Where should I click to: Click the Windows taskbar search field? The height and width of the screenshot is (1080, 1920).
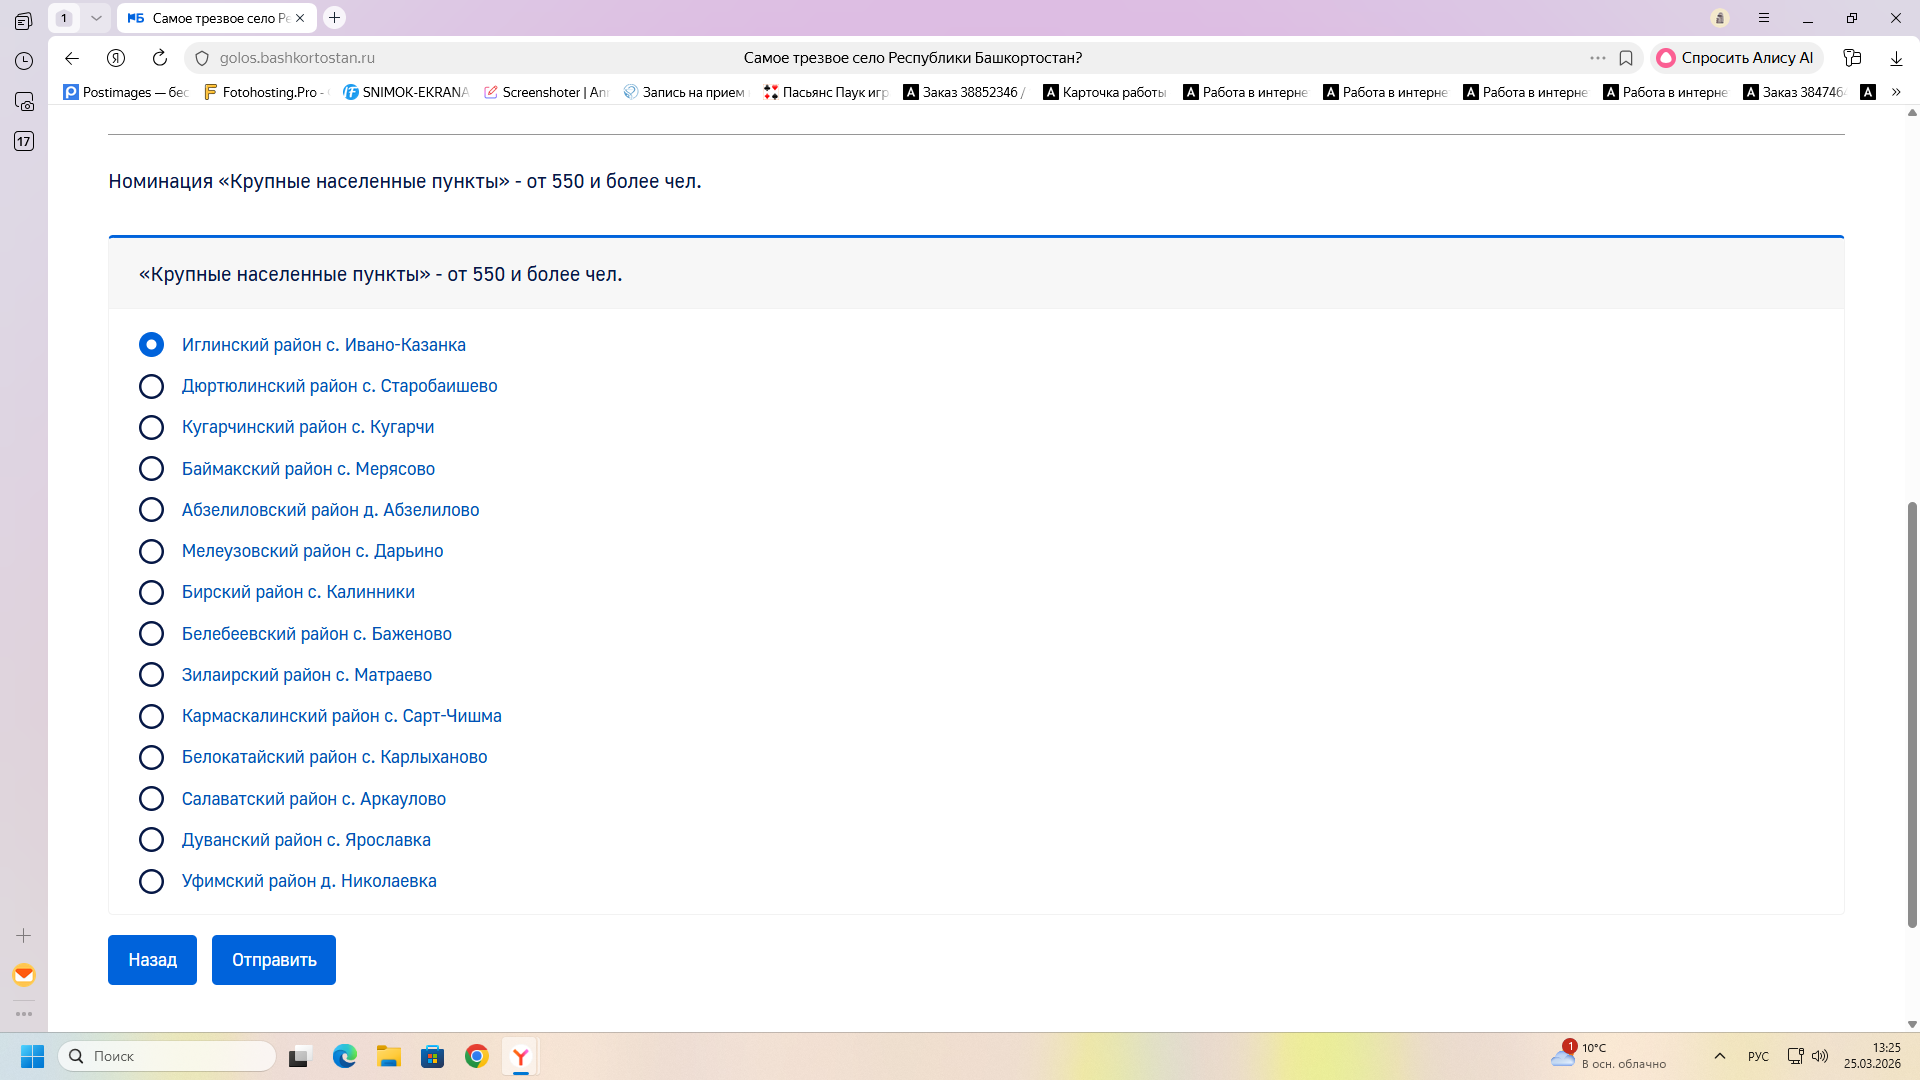(168, 1056)
